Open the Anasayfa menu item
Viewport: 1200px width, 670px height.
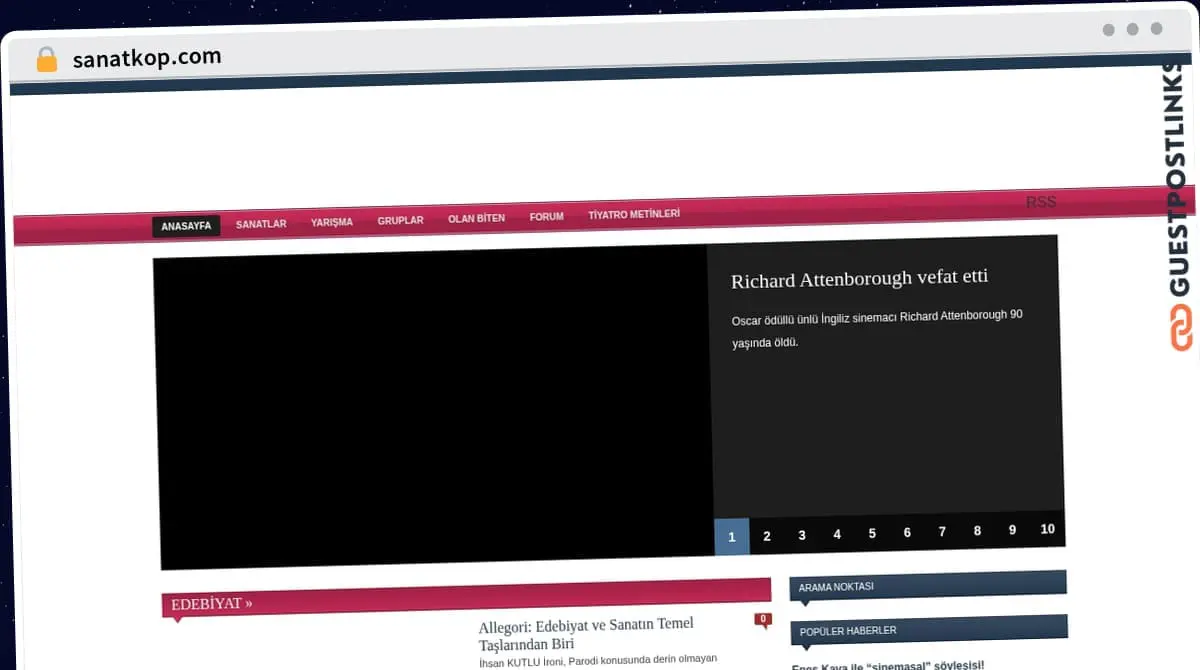[x=186, y=226]
